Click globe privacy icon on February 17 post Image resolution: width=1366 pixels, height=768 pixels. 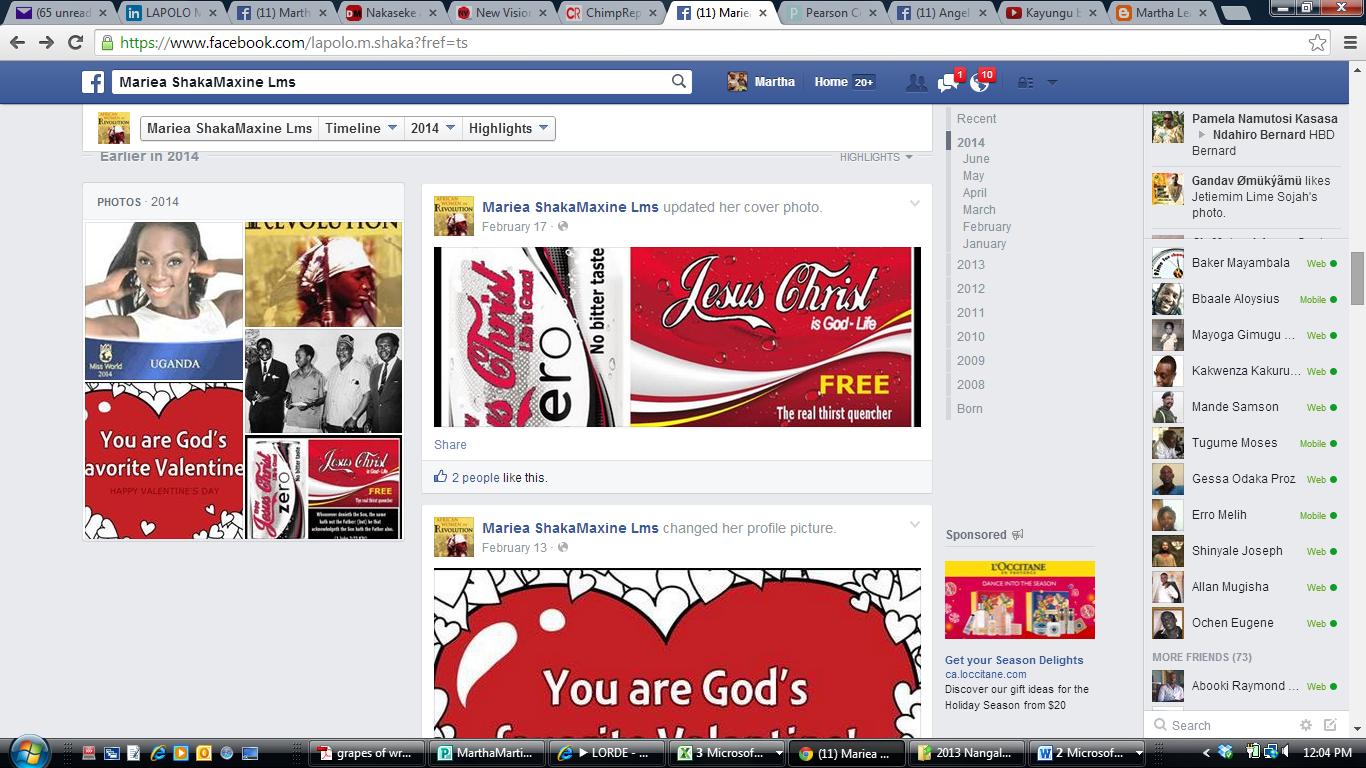[x=563, y=227]
